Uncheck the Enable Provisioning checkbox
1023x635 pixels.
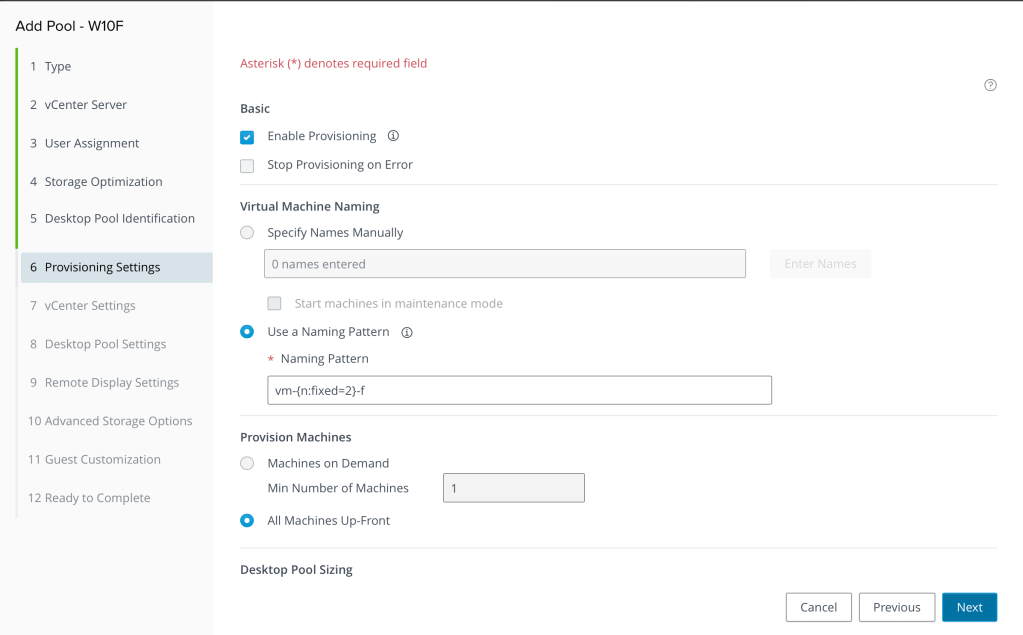(247, 137)
